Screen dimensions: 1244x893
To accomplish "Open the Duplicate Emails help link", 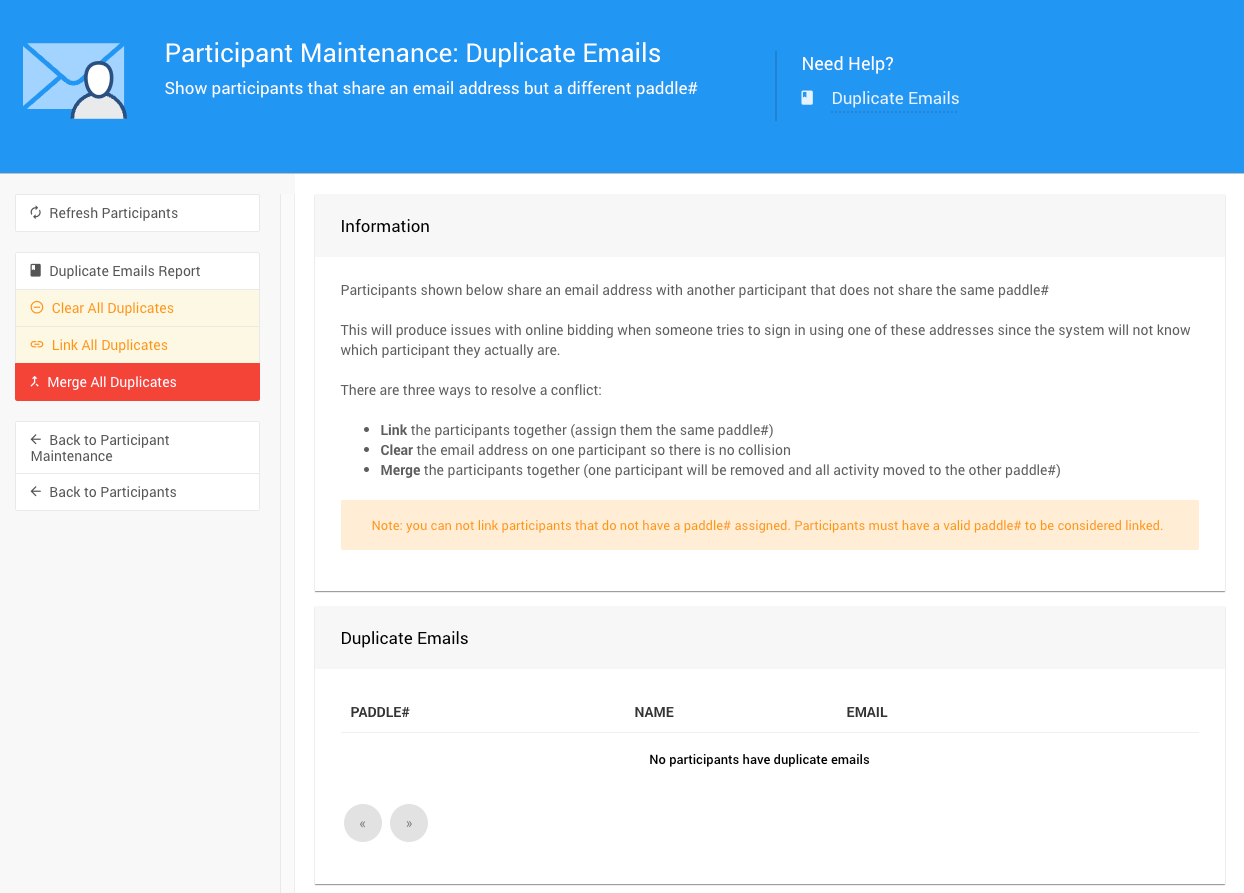I will click(x=895, y=98).
